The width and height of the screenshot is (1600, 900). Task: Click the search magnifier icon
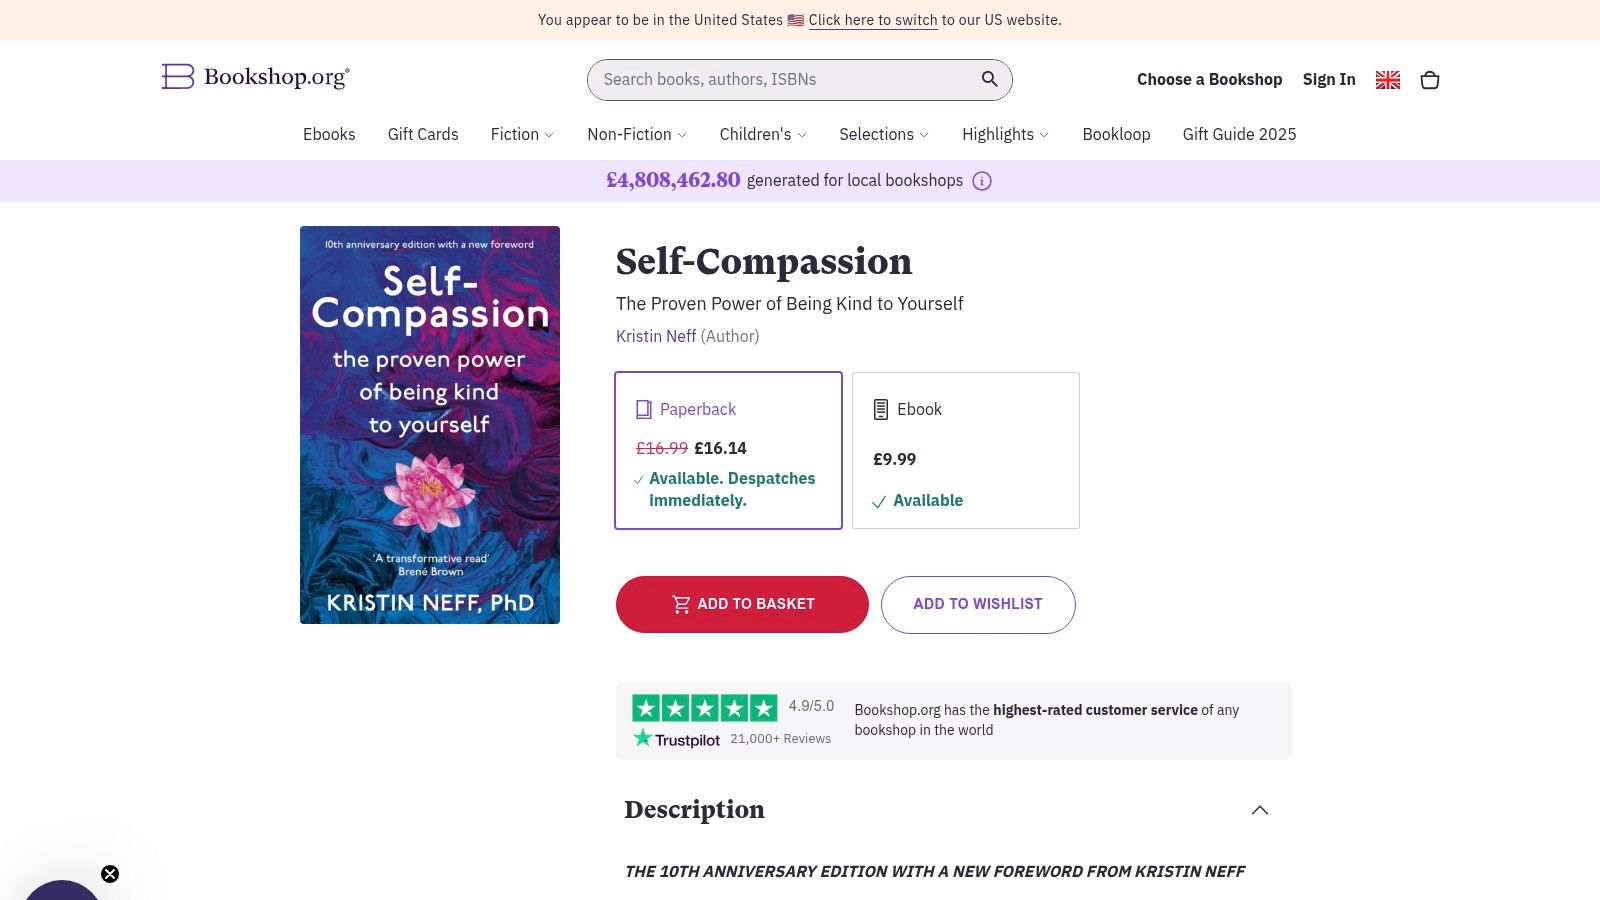pos(989,79)
